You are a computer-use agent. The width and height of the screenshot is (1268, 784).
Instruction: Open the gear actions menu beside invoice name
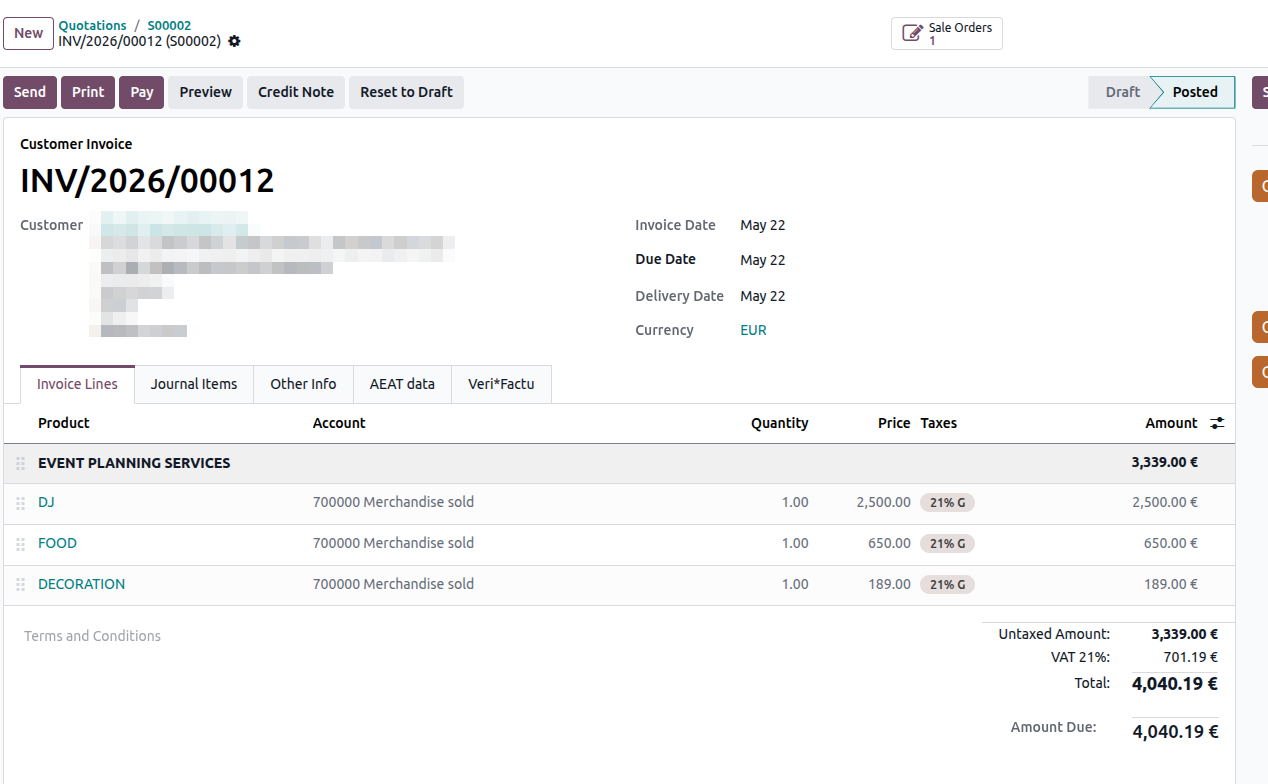pos(234,41)
